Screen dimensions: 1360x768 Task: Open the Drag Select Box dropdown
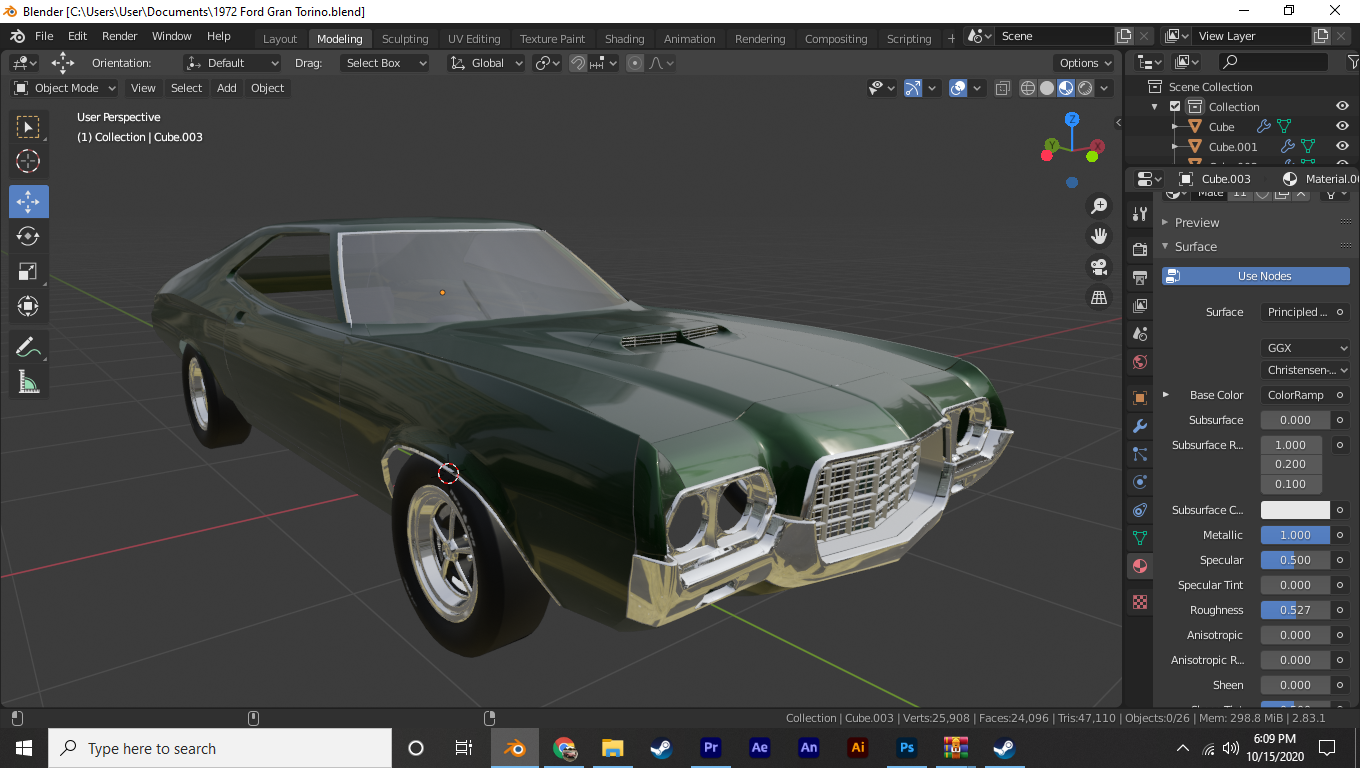[384, 63]
